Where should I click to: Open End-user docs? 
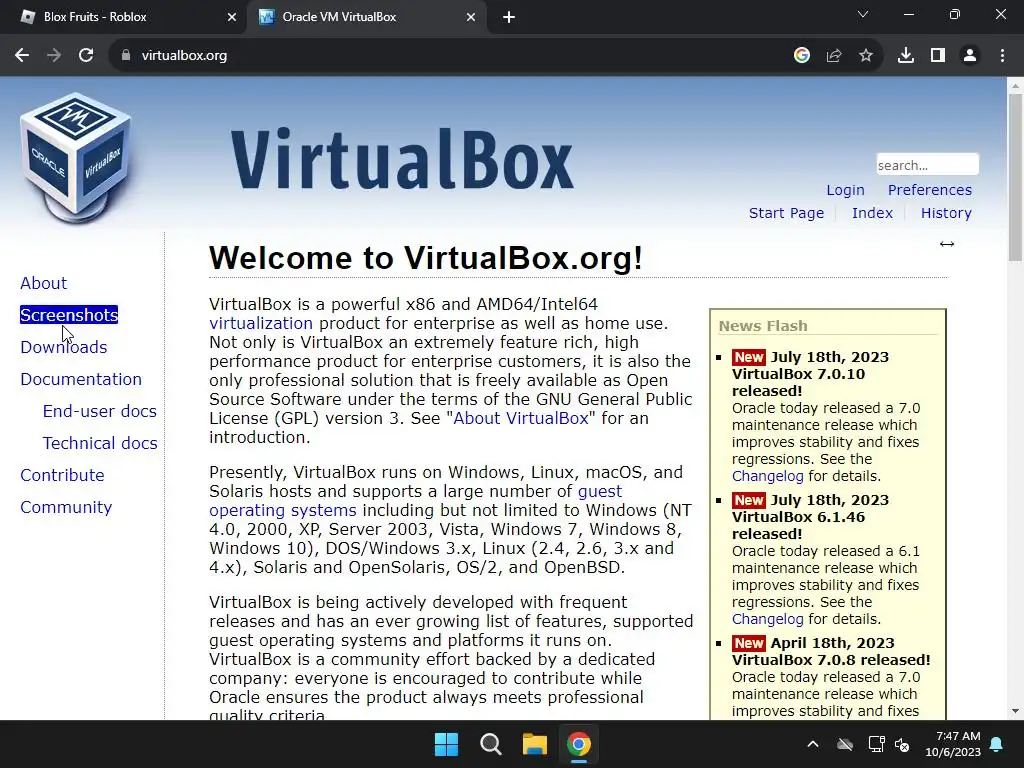tap(99, 411)
